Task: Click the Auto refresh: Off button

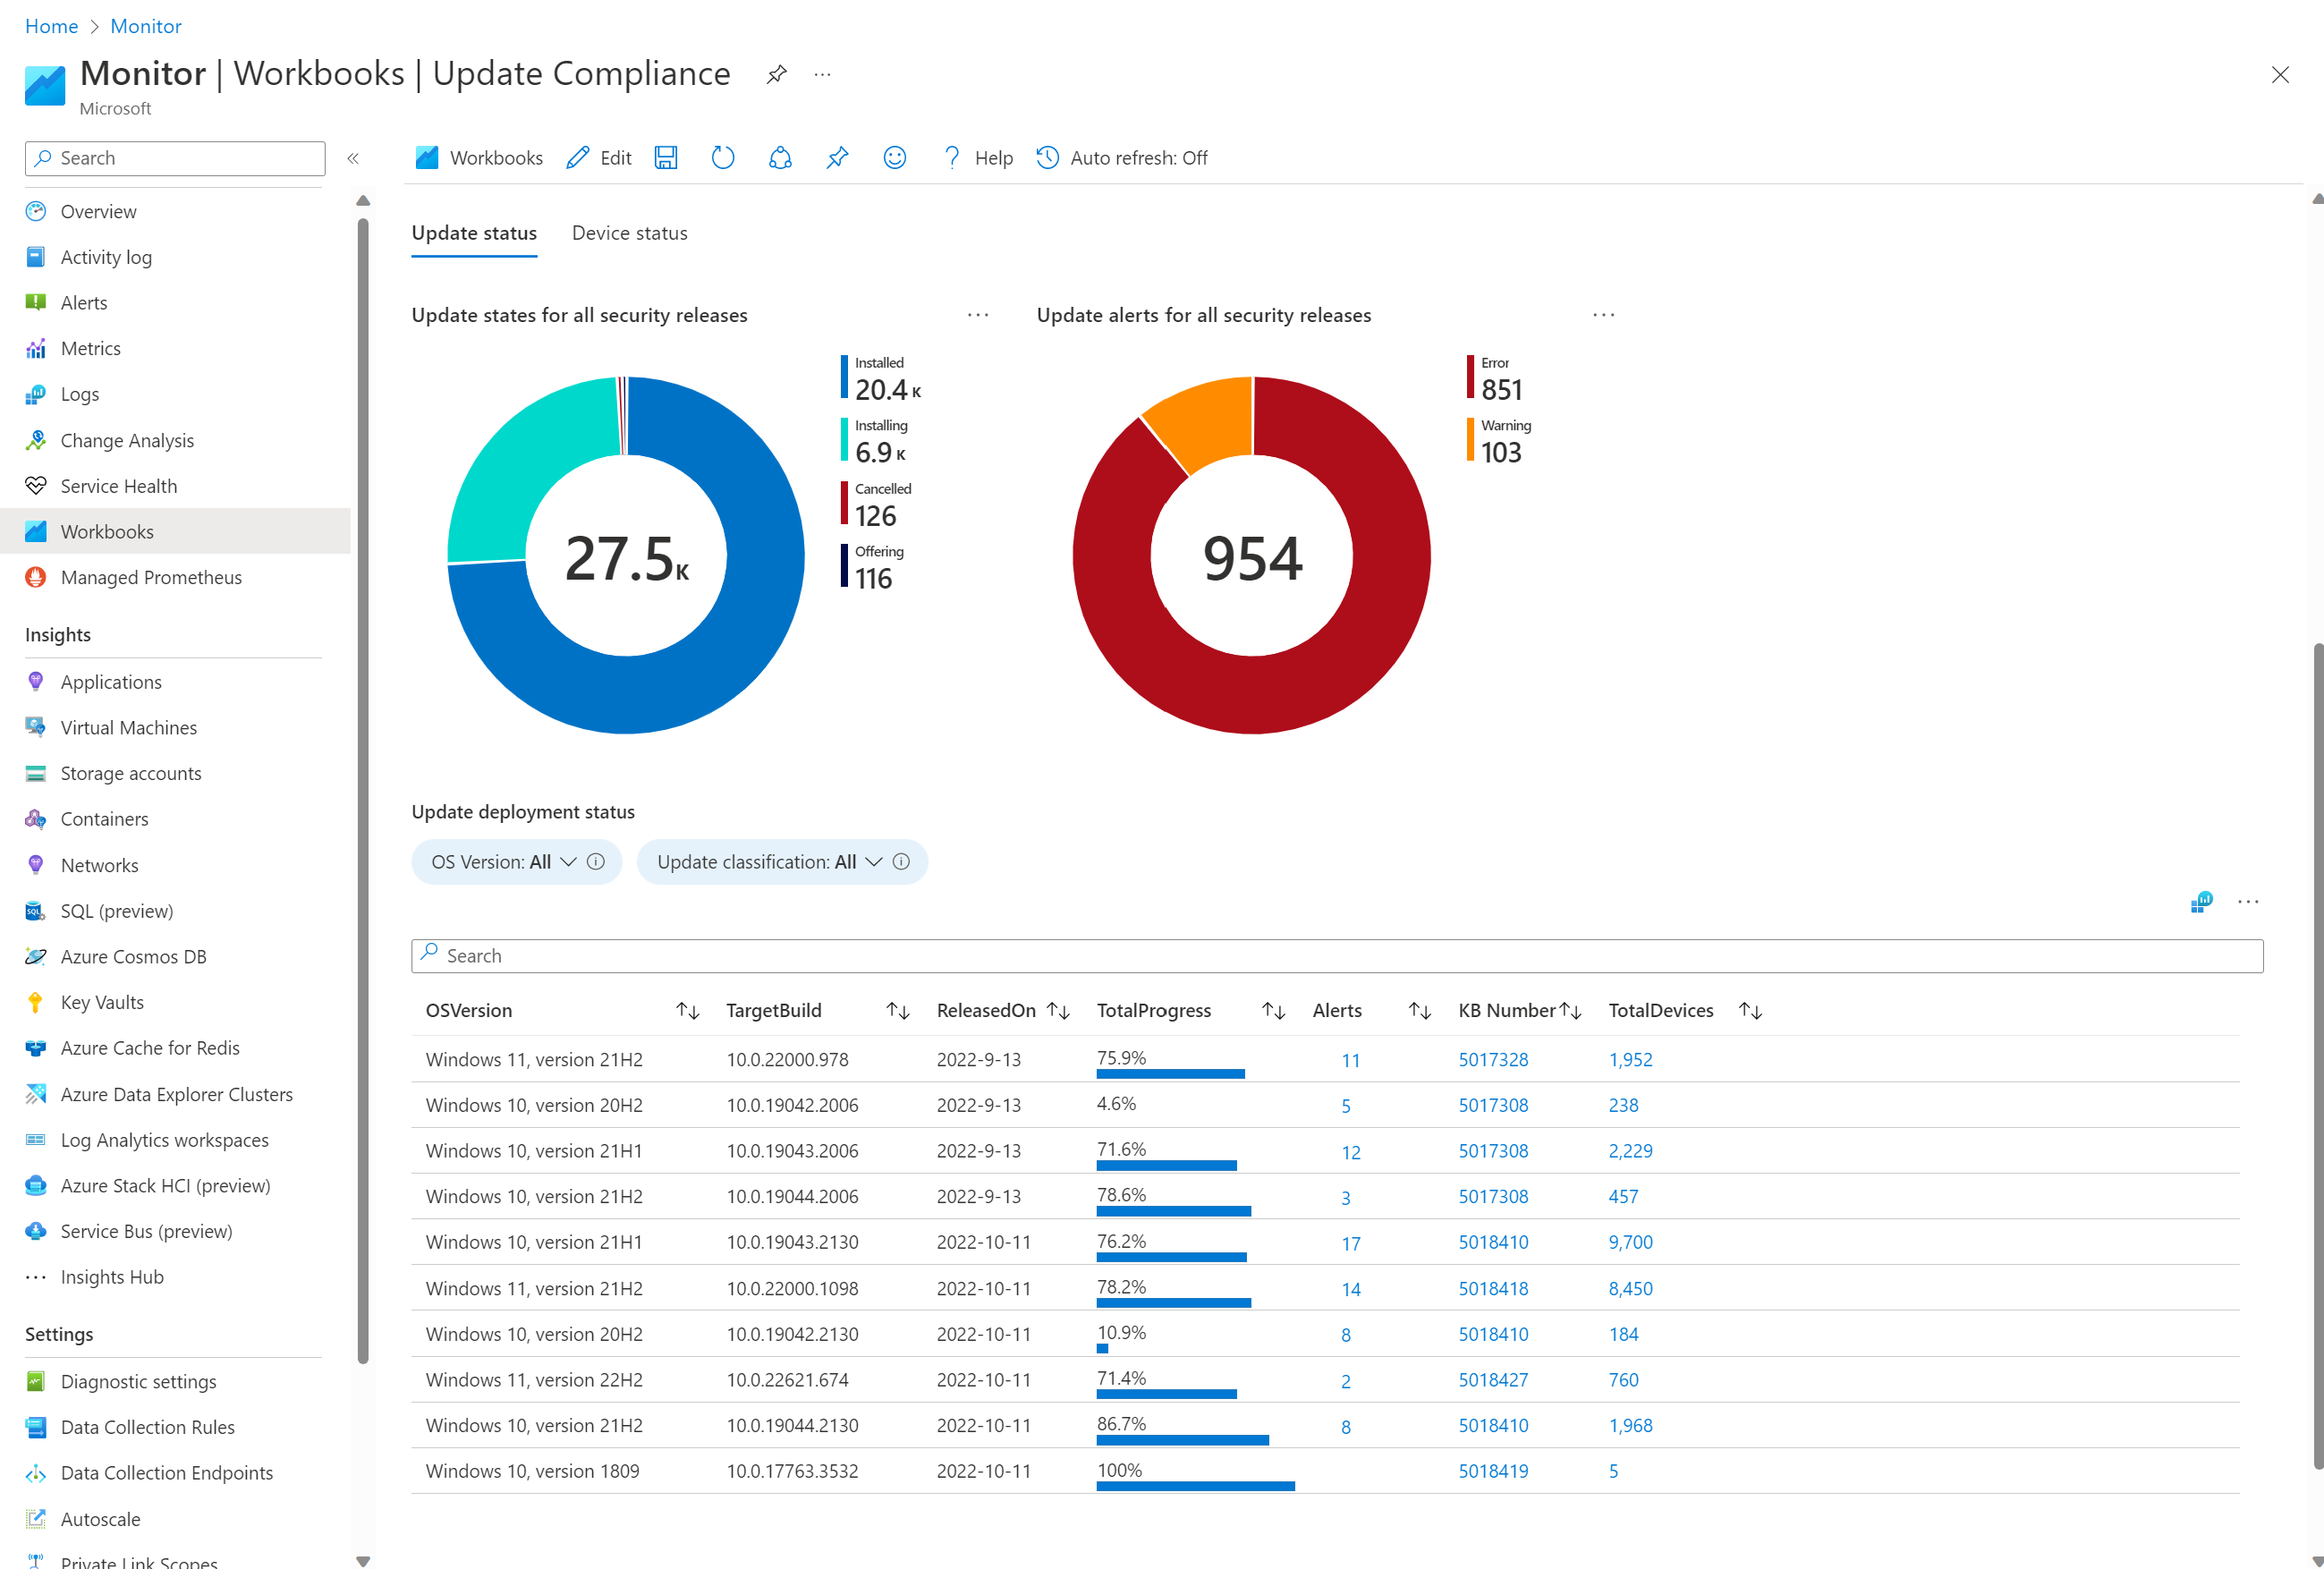Action: coord(1122,158)
